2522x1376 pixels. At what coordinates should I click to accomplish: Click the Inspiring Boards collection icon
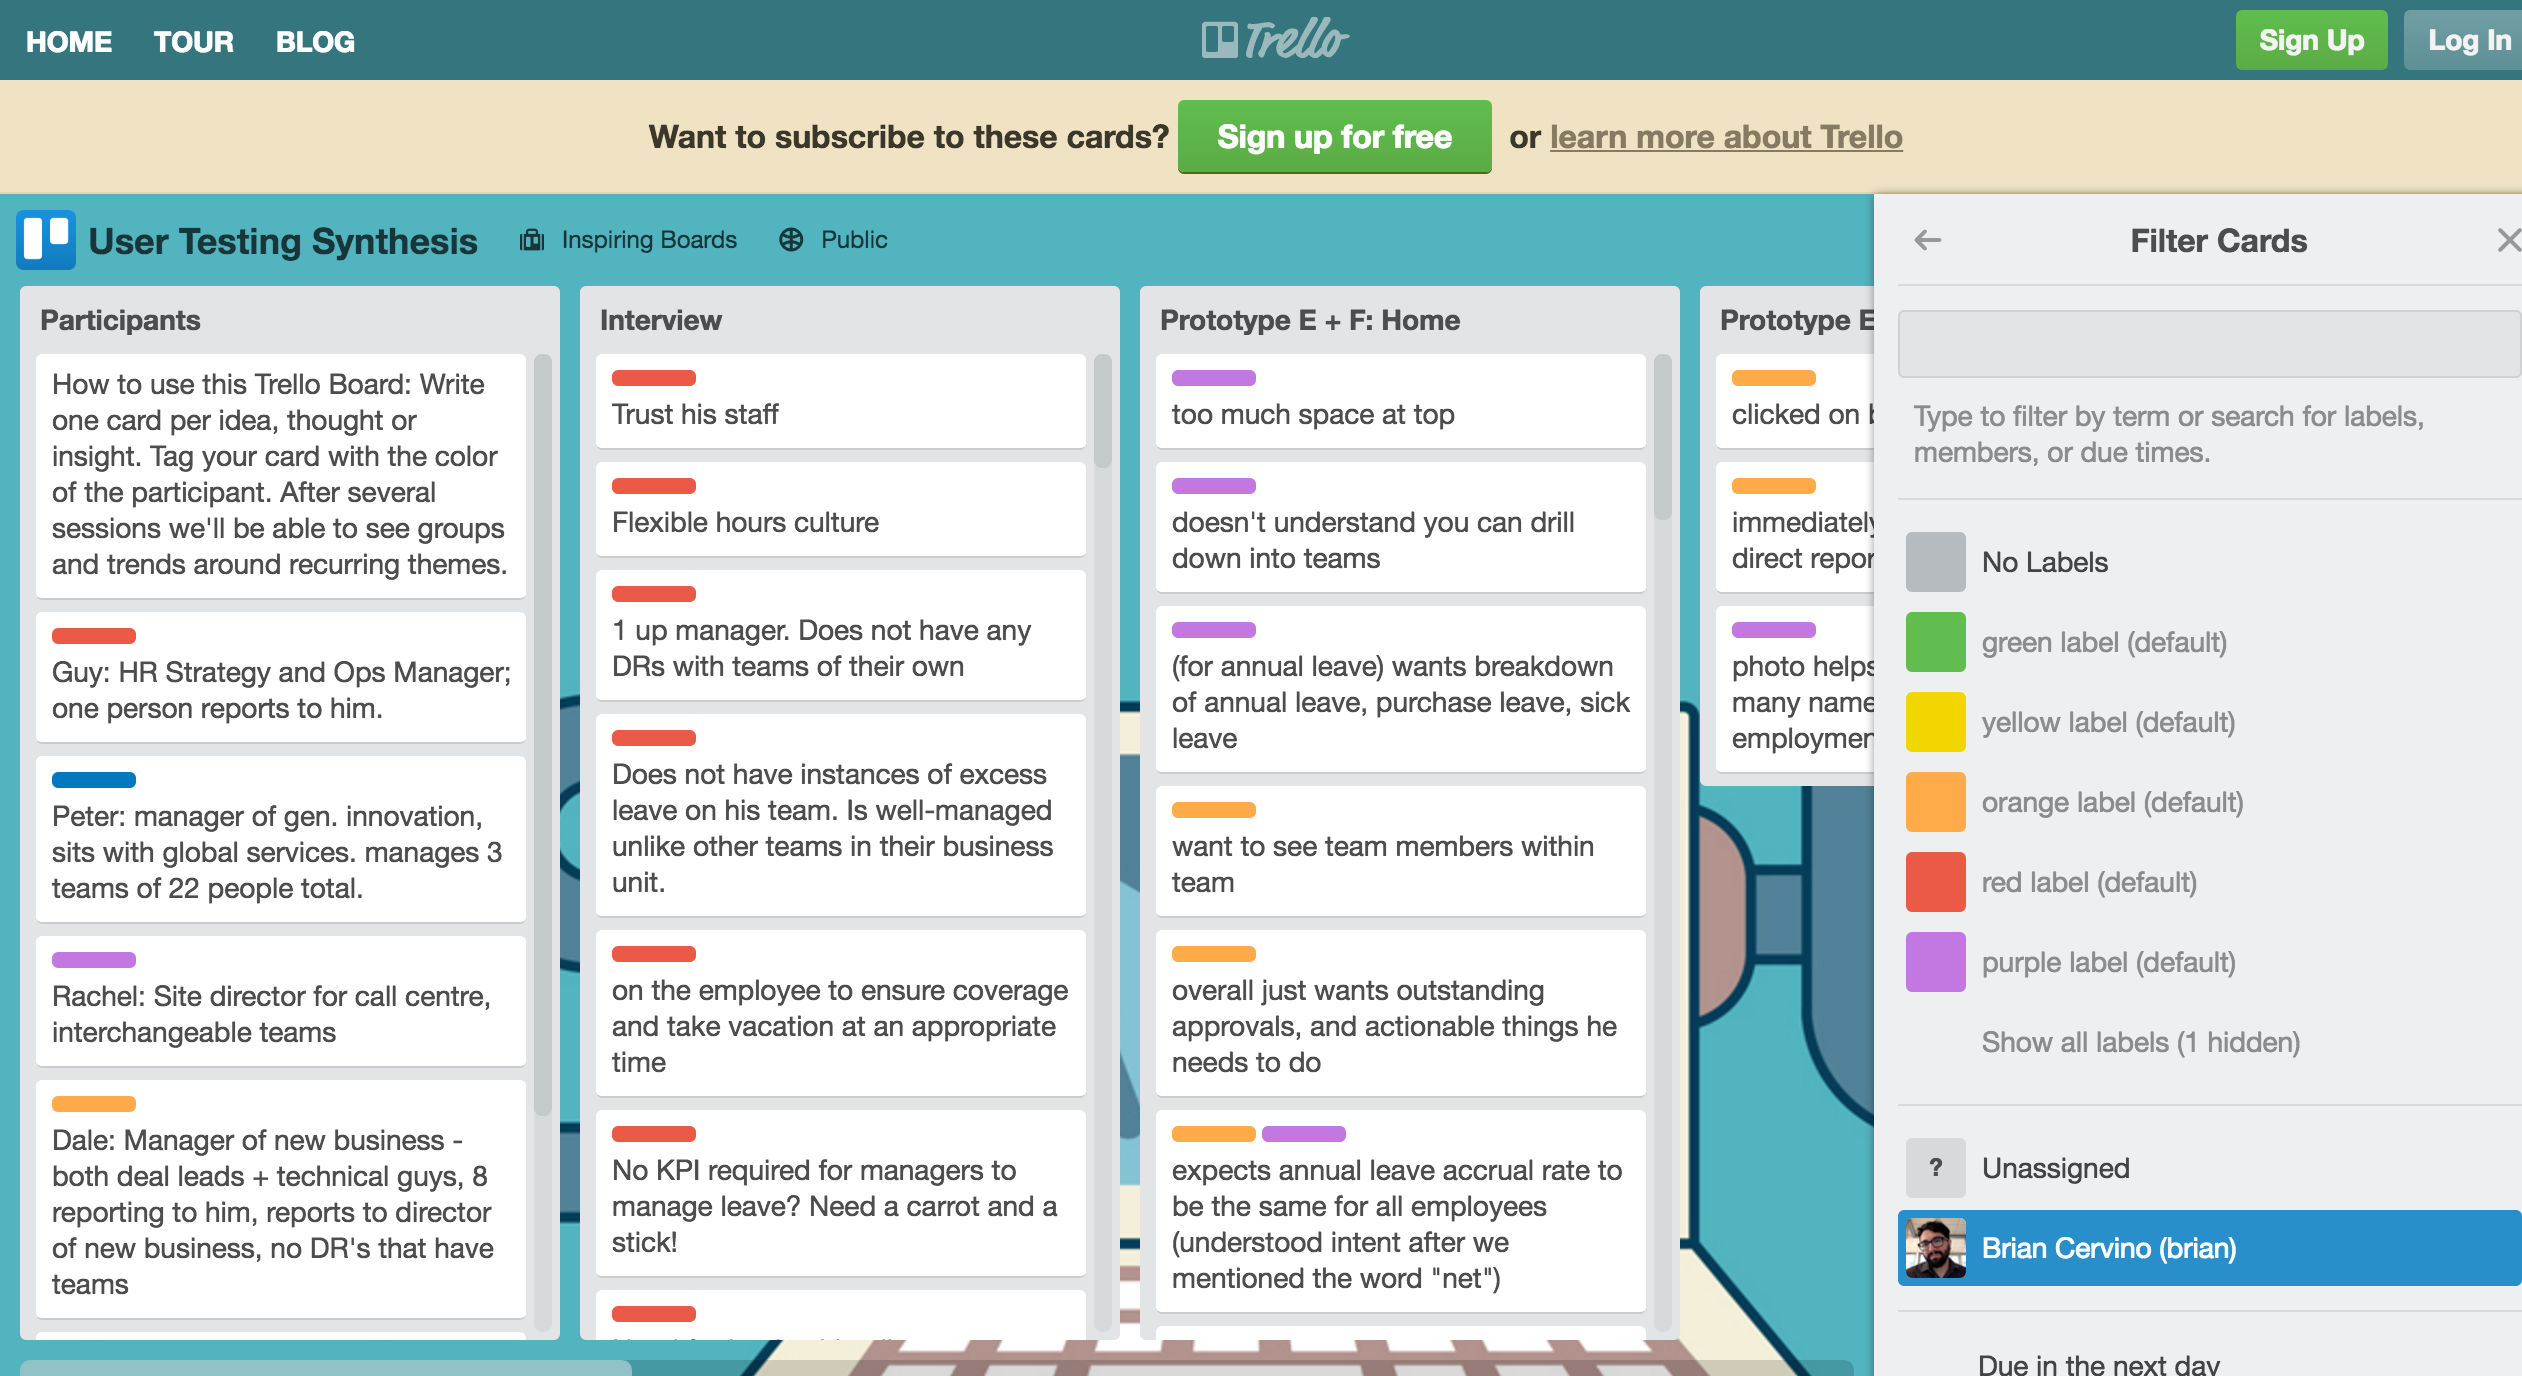coord(537,239)
